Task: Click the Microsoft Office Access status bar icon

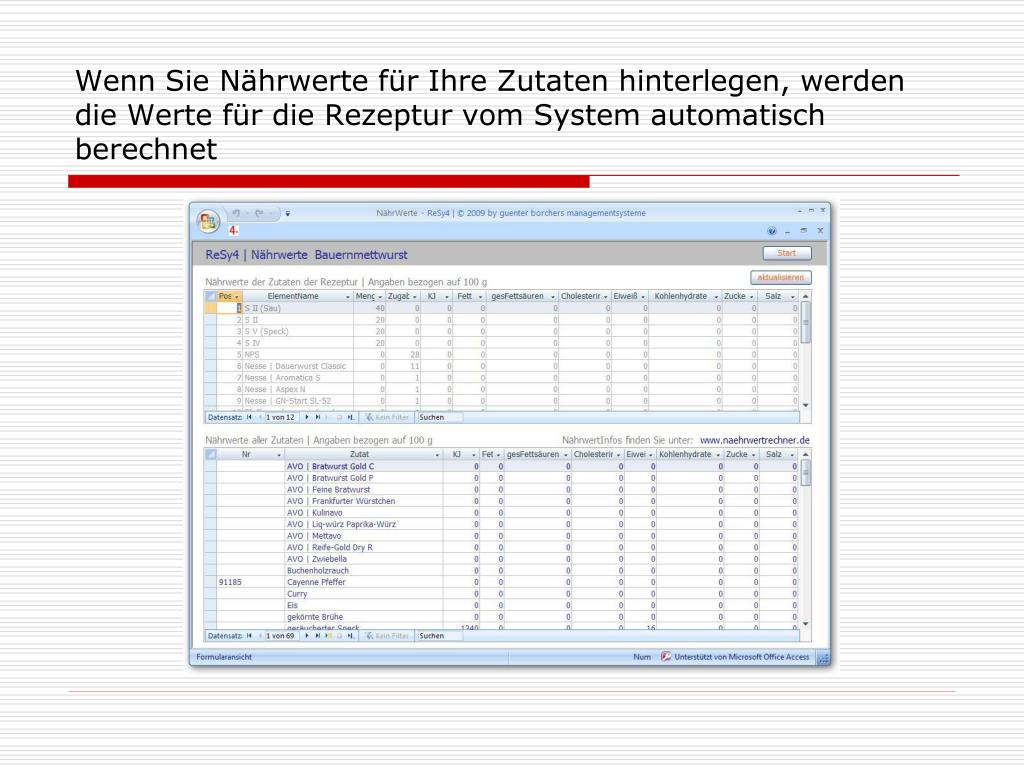Action: (665, 657)
